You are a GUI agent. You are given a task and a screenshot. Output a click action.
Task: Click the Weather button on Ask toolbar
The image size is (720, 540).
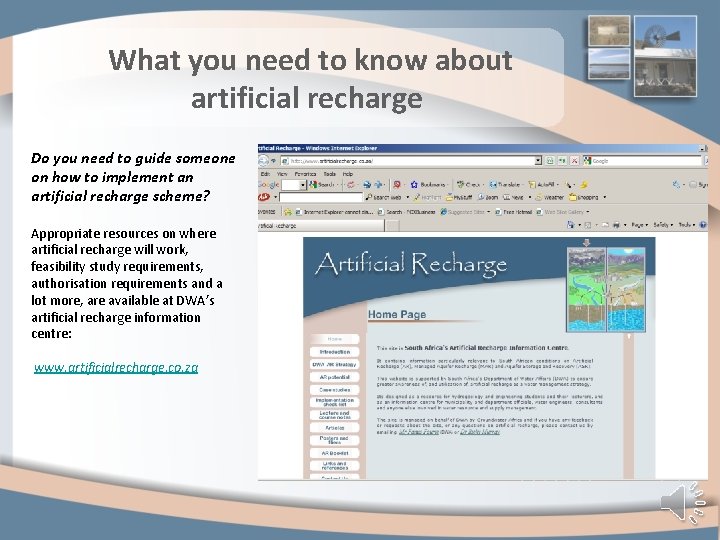(550, 197)
